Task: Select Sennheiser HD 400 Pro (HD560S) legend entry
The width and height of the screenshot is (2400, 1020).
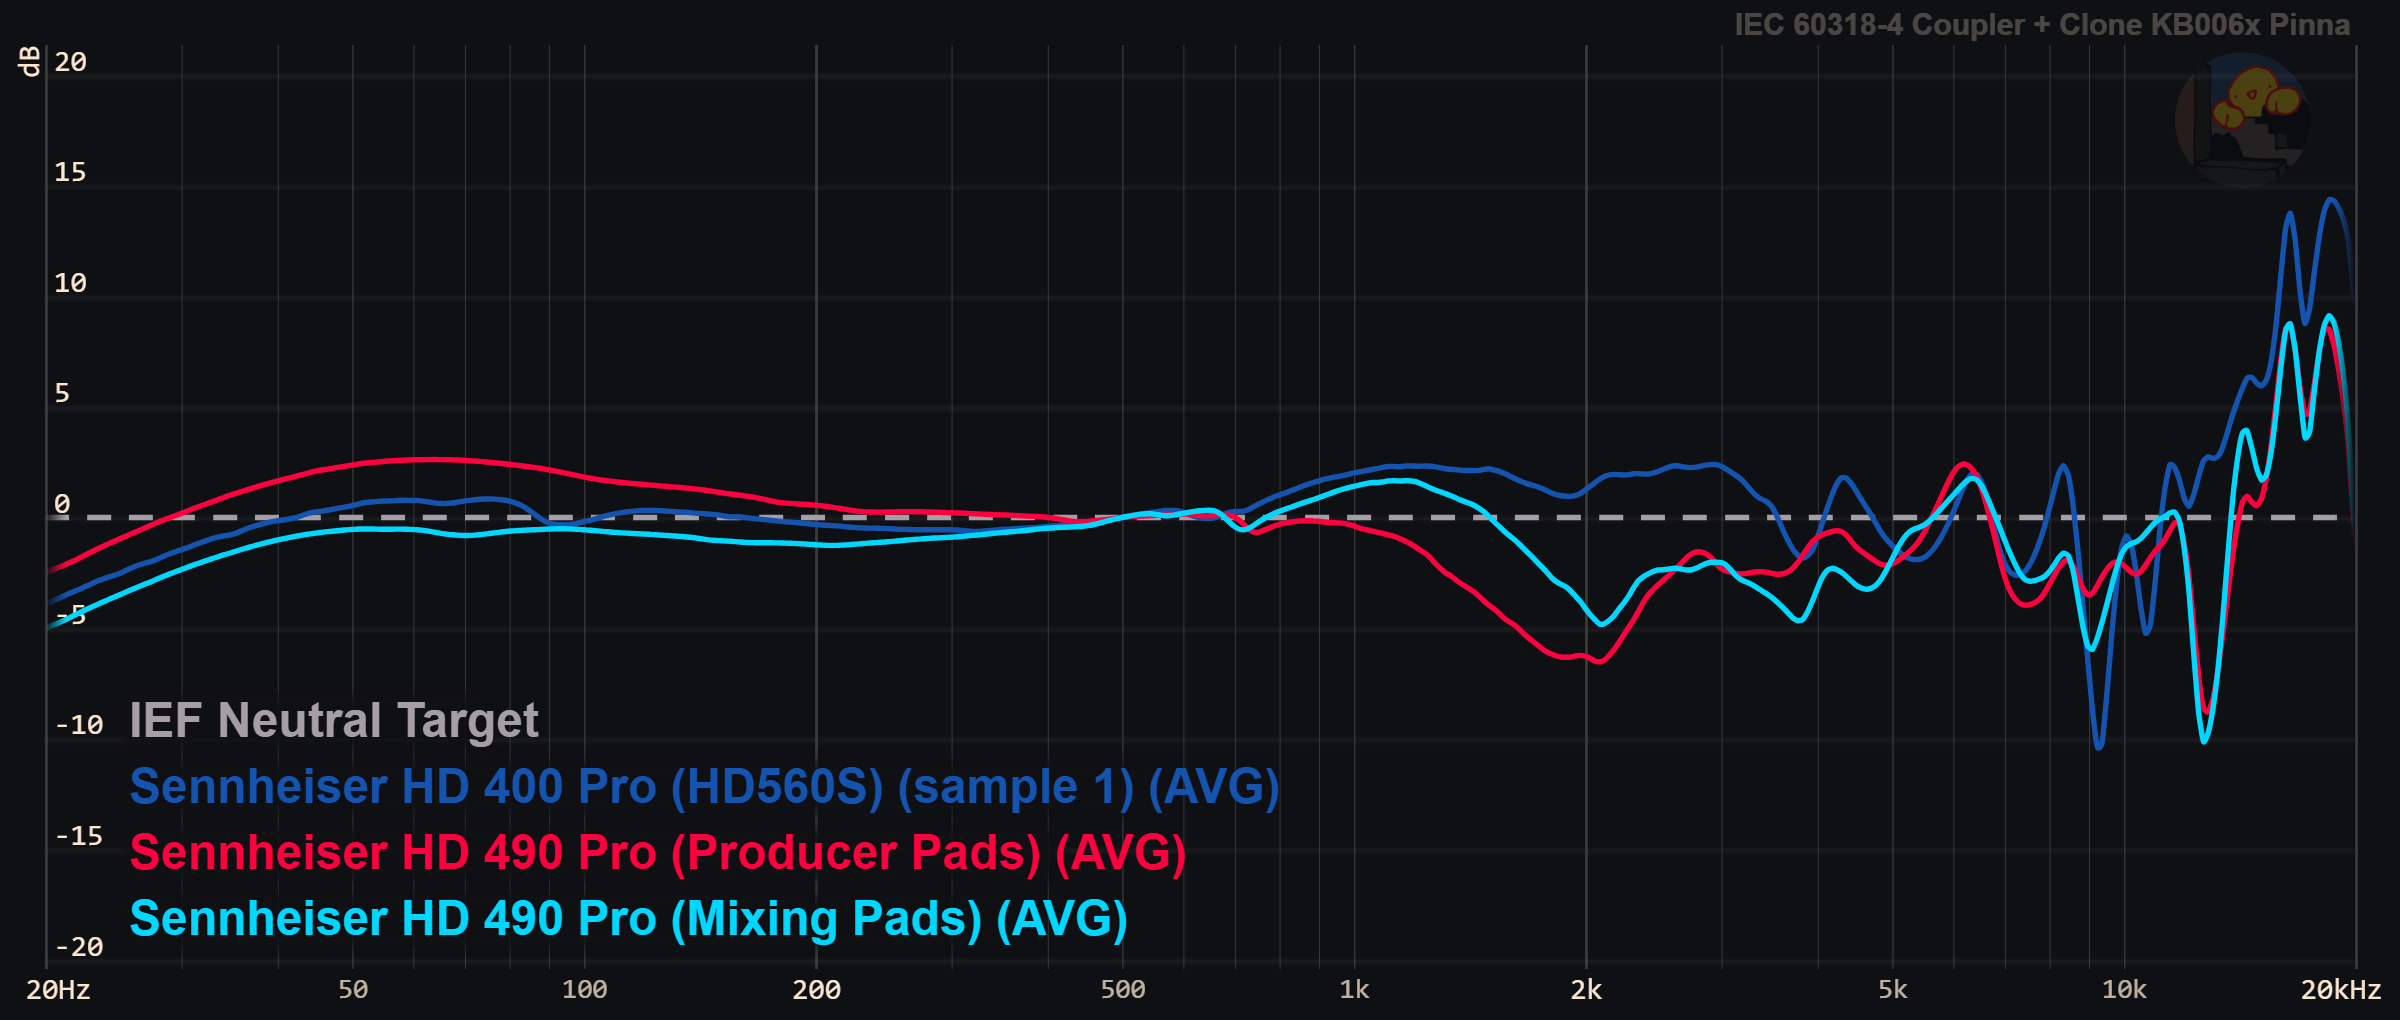Action: [705, 787]
